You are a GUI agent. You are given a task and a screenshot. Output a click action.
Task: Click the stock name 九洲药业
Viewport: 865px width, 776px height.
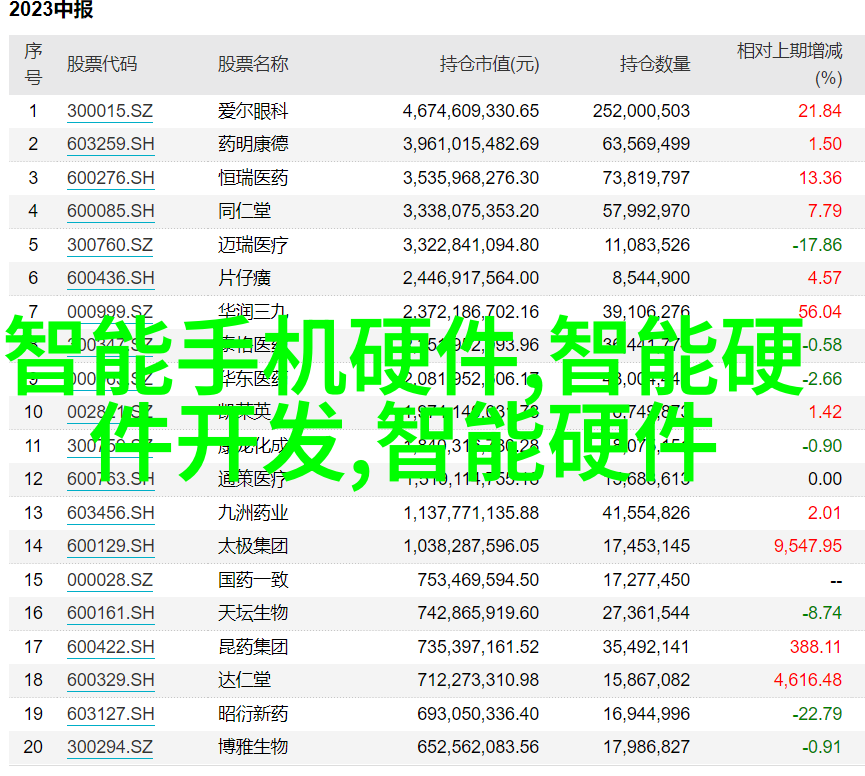point(253,513)
